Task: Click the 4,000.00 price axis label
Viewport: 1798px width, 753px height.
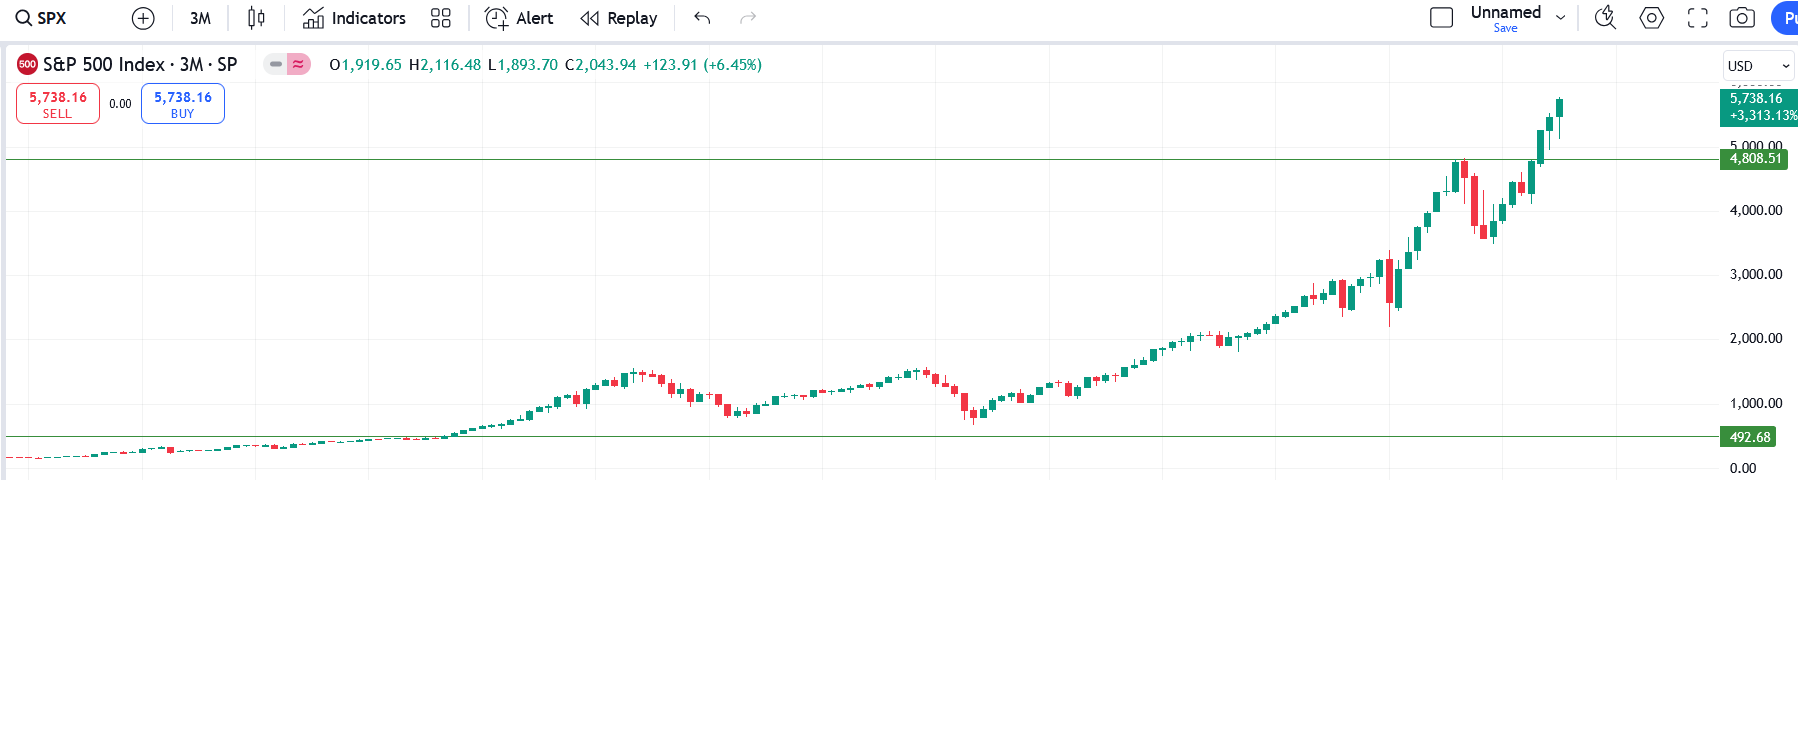Action: (x=1756, y=210)
